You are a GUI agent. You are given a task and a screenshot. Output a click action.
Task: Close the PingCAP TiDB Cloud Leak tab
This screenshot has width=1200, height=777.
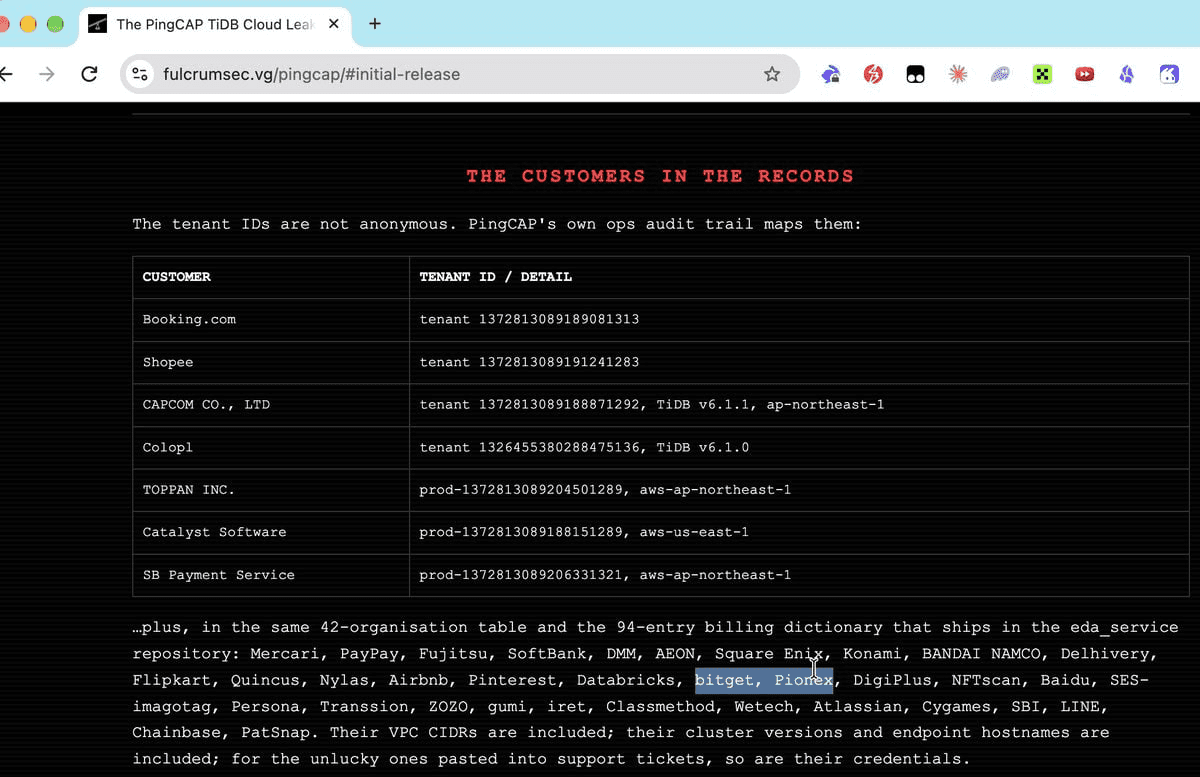(334, 24)
